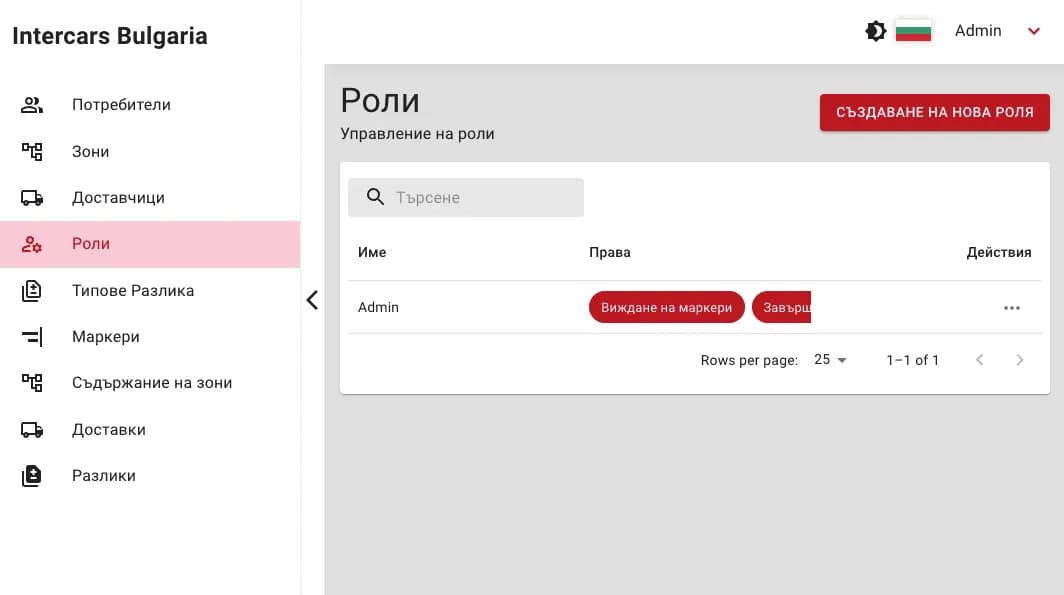Click the Виждане на маркери chip
The width and height of the screenshot is (1064, 595).
pos(666,307)
